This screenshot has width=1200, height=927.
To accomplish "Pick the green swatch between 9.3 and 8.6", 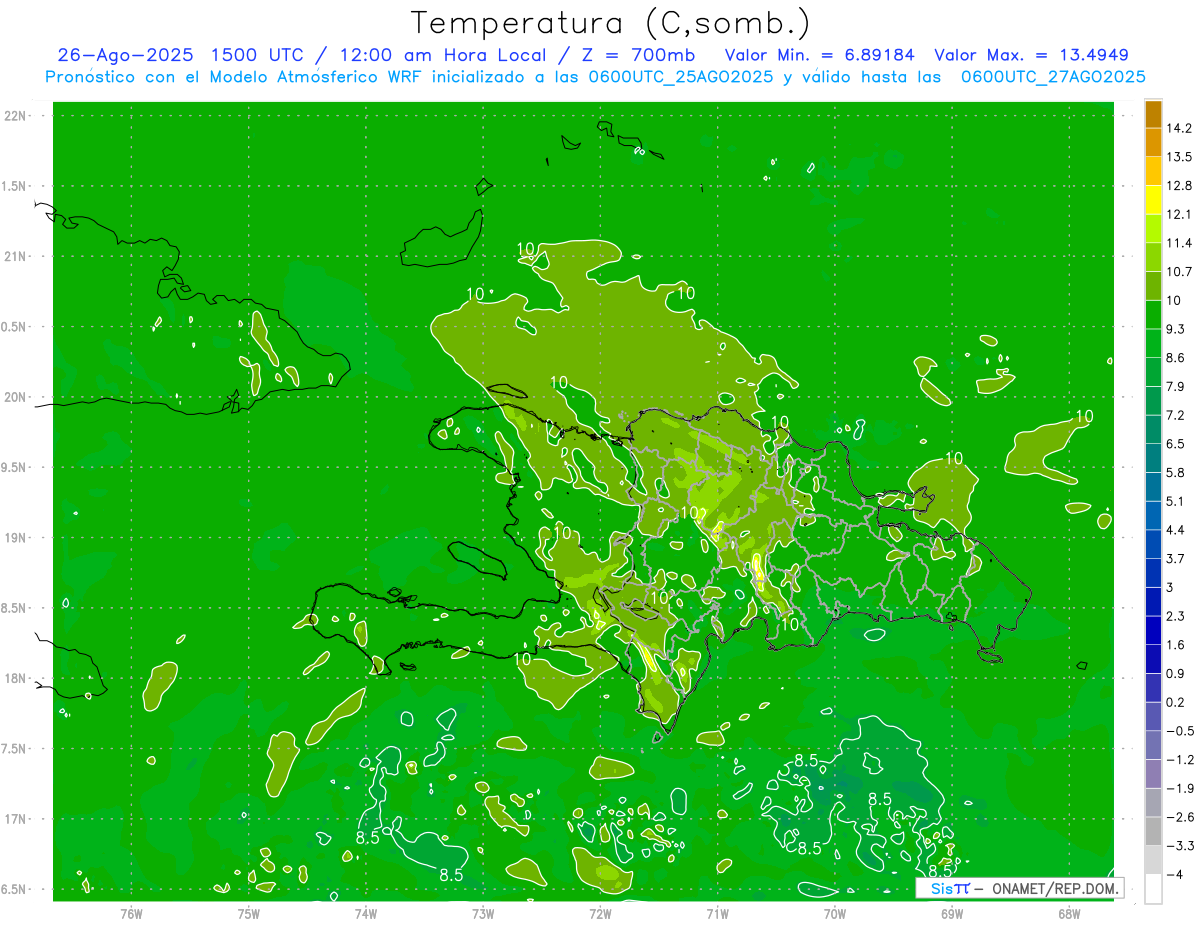I will click(1153, 343).
